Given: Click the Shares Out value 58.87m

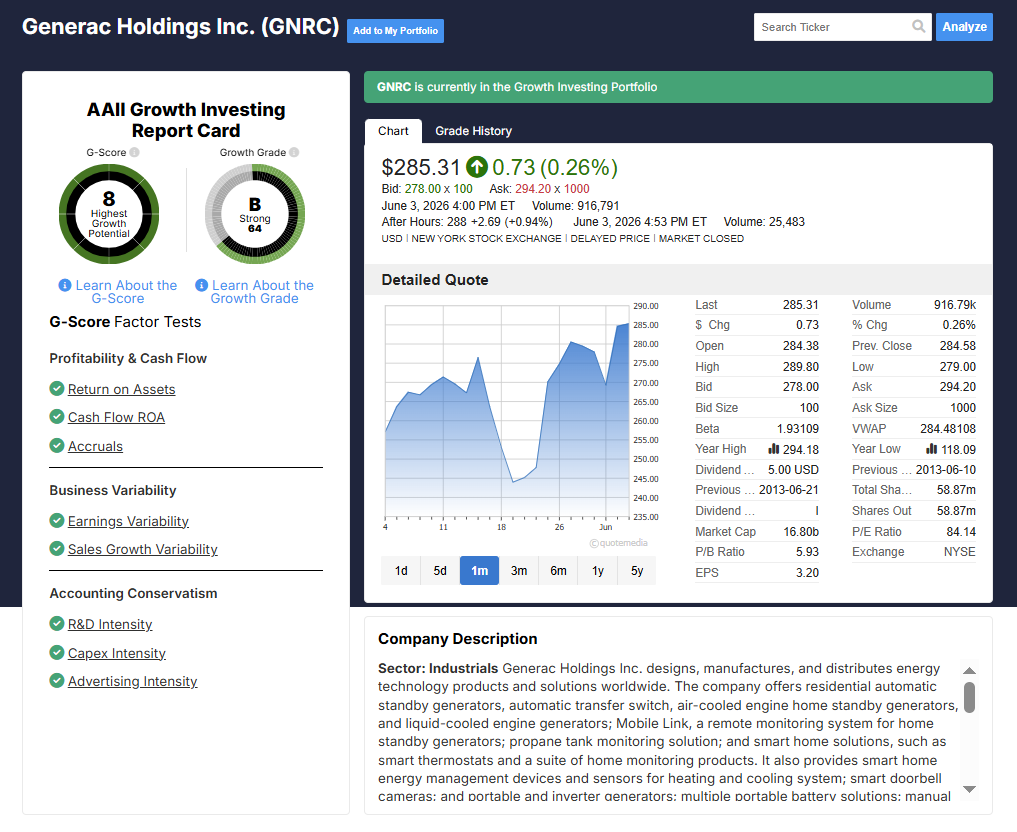Looking at the screenshot, I should tap(956, 511).
